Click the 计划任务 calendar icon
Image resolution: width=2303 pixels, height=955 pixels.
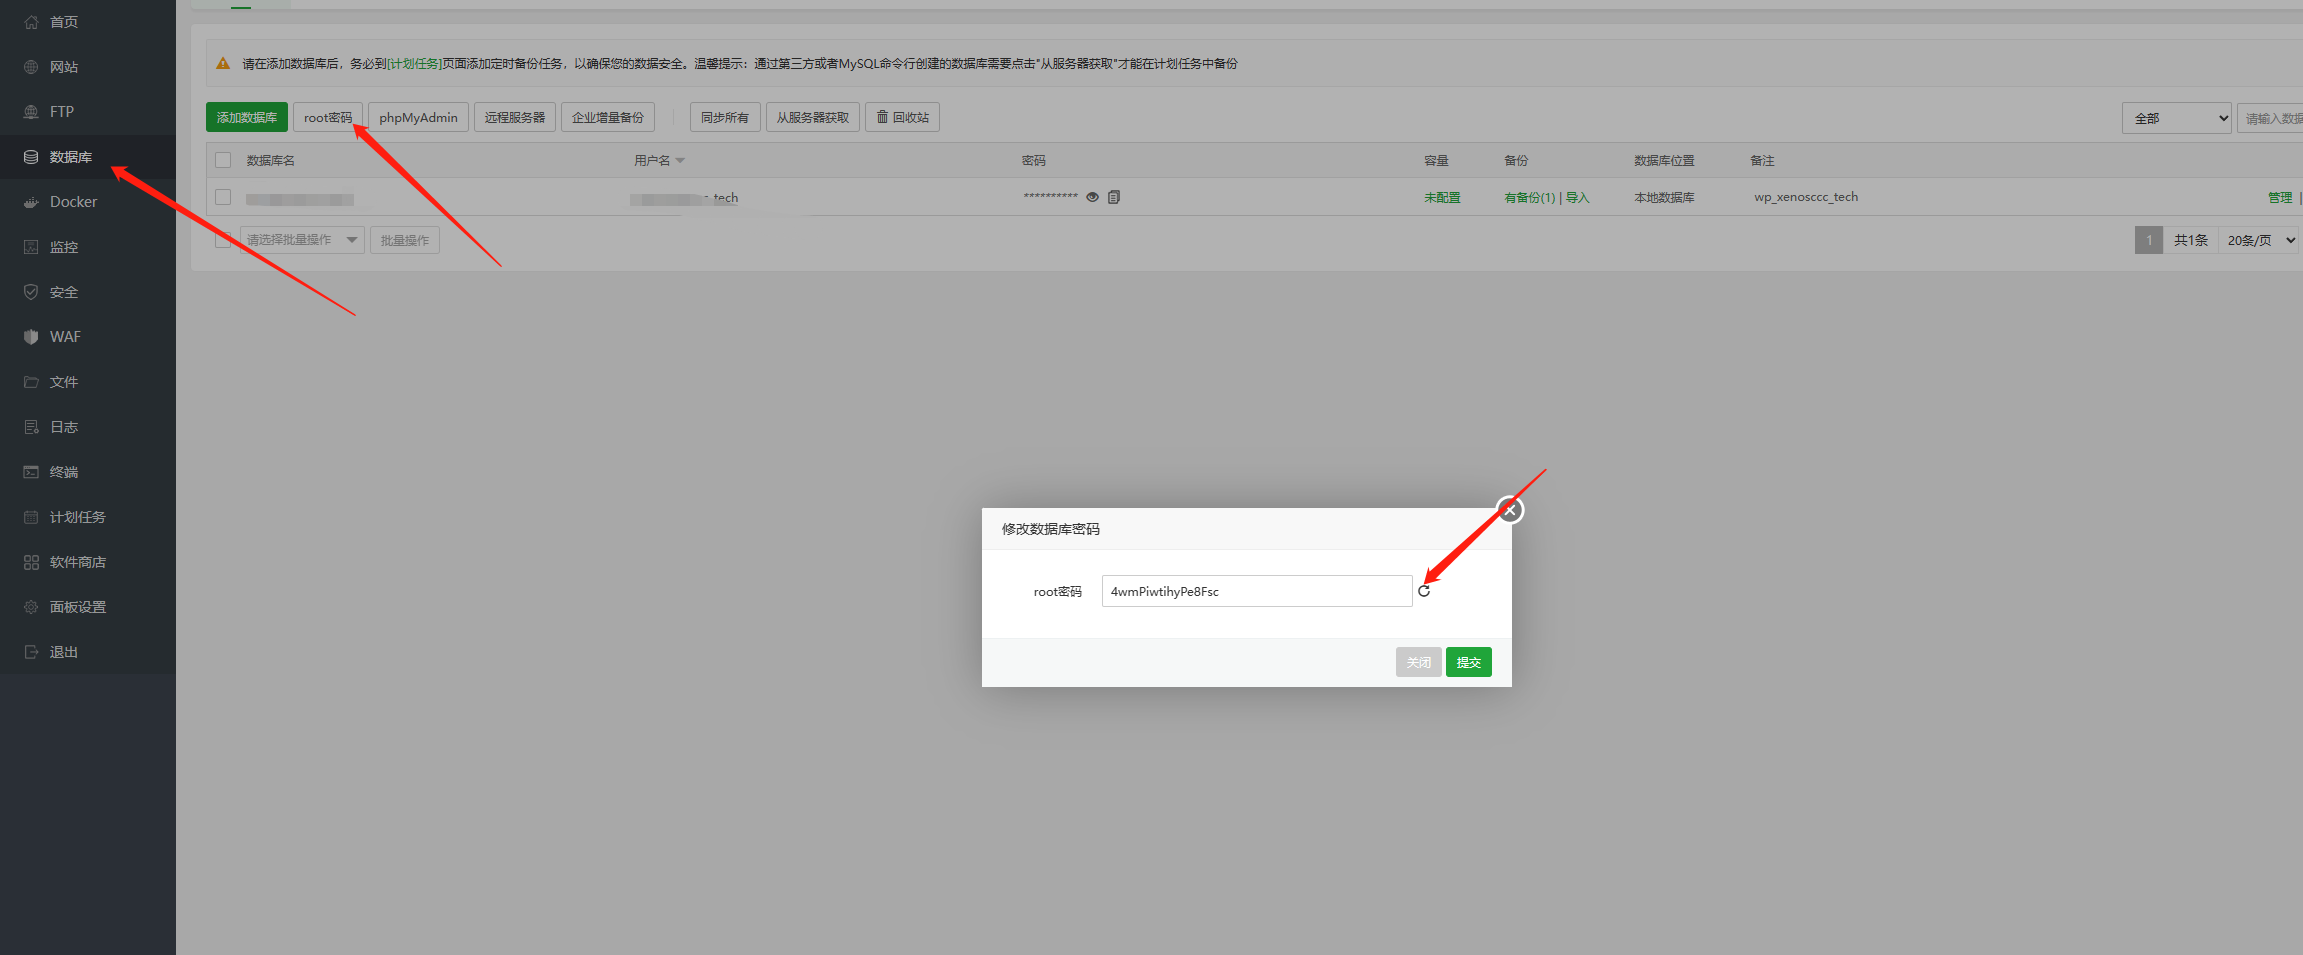(x=31, y=517)
